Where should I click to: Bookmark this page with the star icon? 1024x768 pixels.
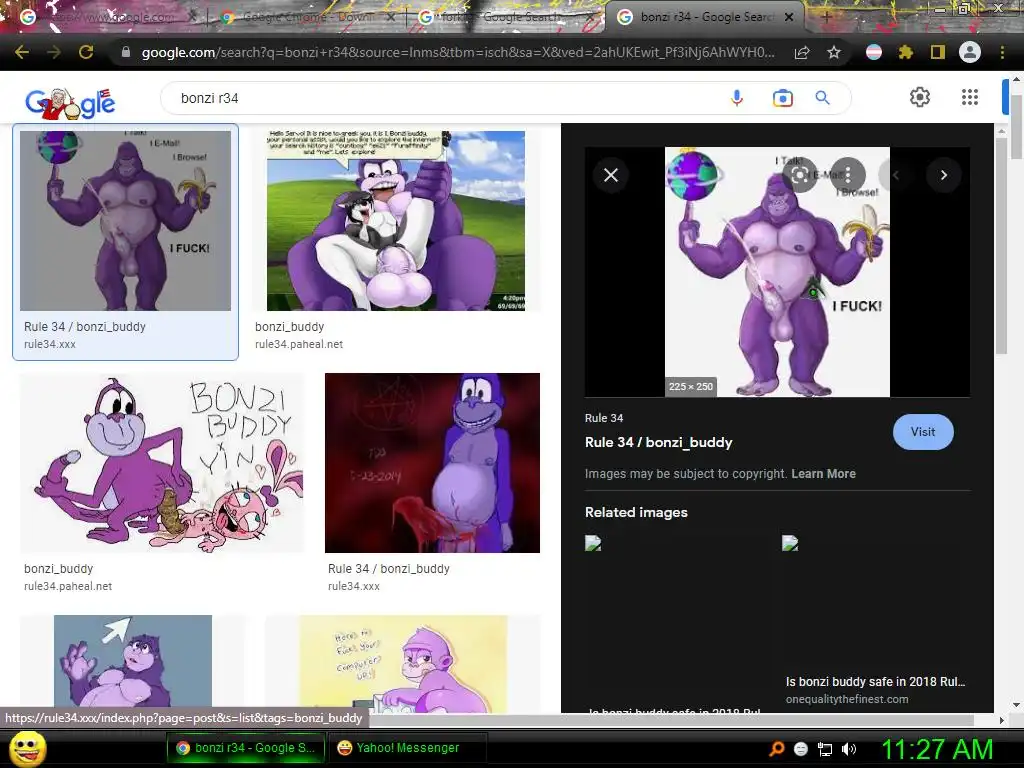834,52
